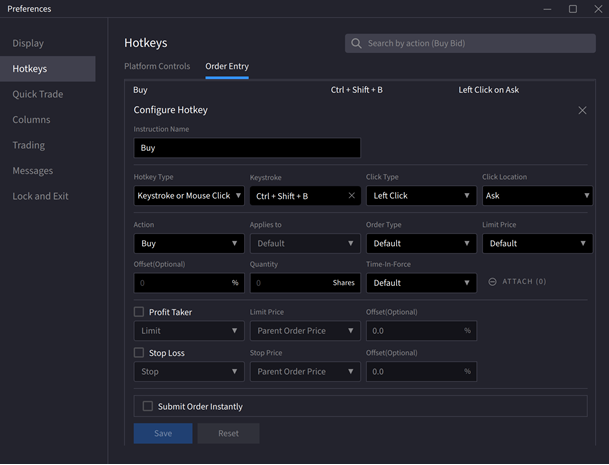
Task: Open the Quick Trade preferences section
Action: click(x=38, y=94)
